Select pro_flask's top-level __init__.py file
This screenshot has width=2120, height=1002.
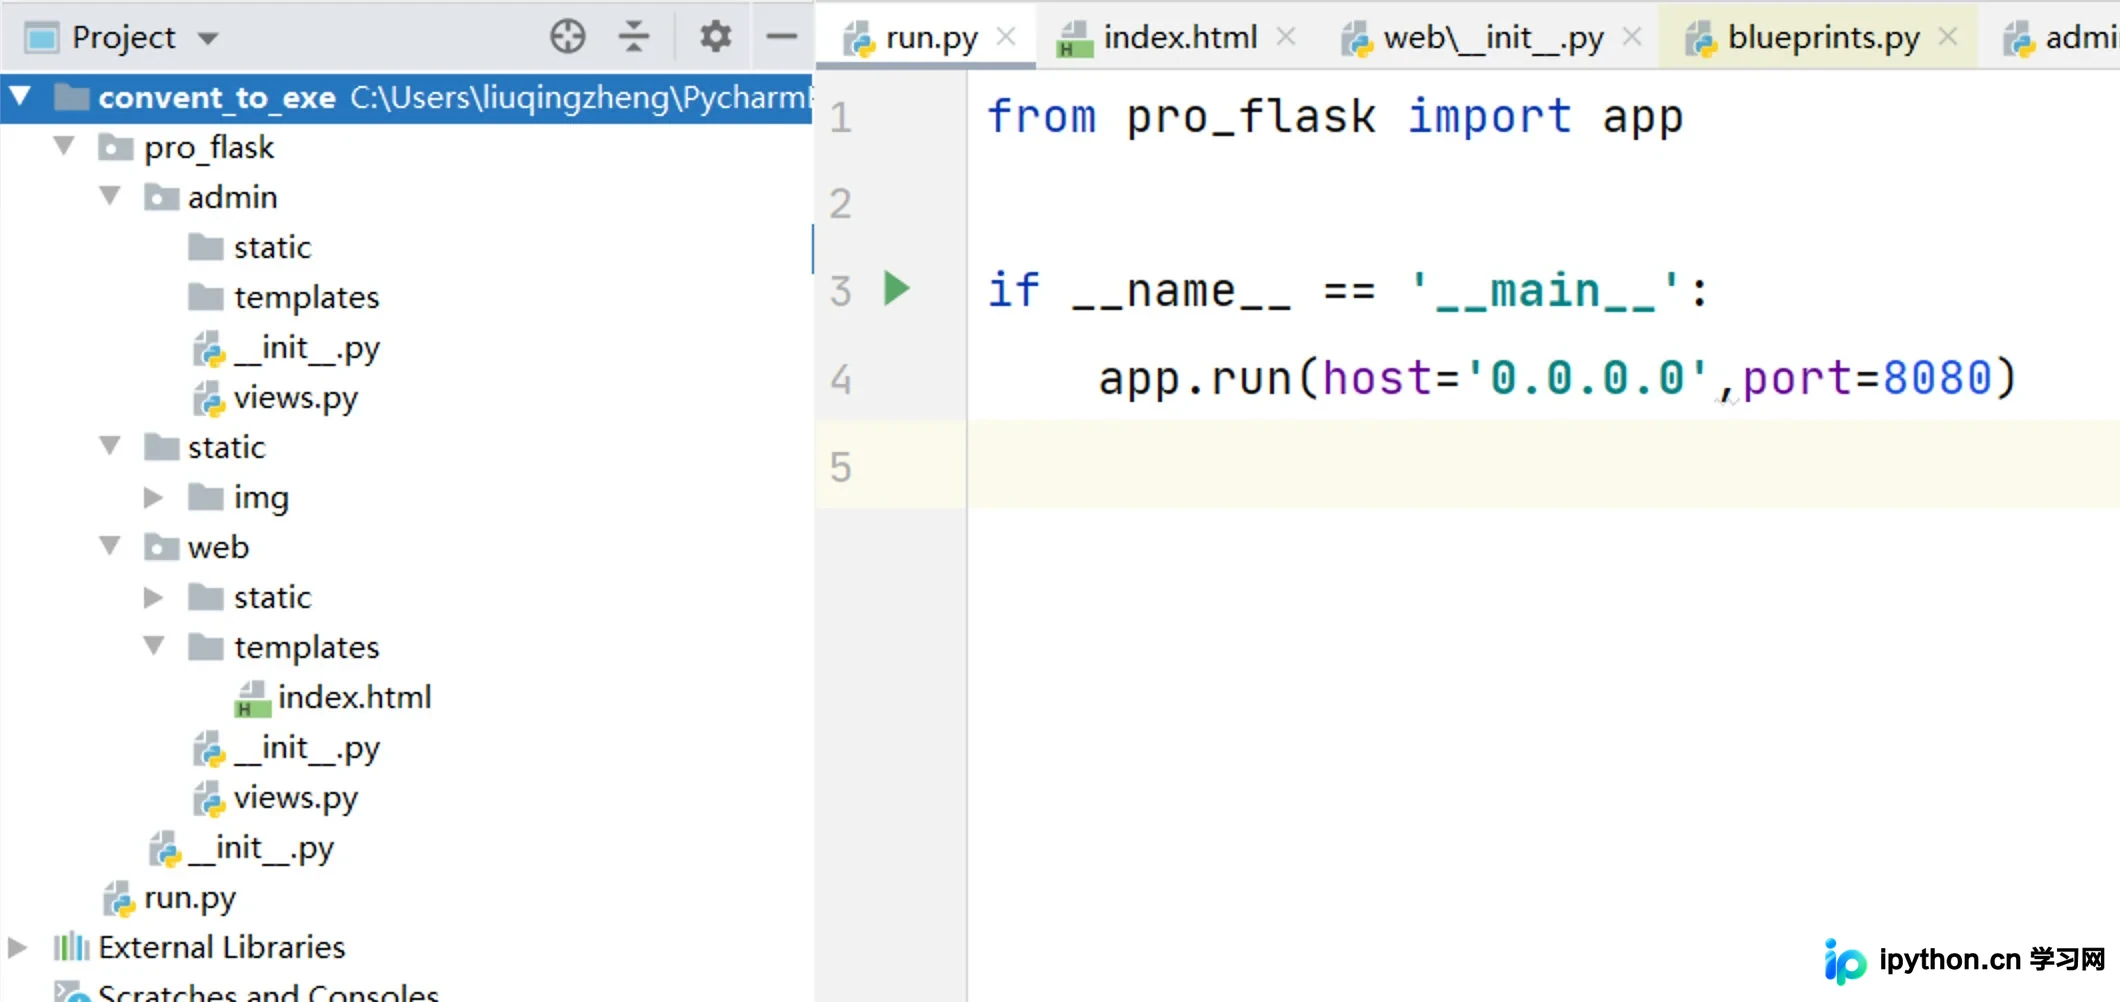click(x=260, y=848)
